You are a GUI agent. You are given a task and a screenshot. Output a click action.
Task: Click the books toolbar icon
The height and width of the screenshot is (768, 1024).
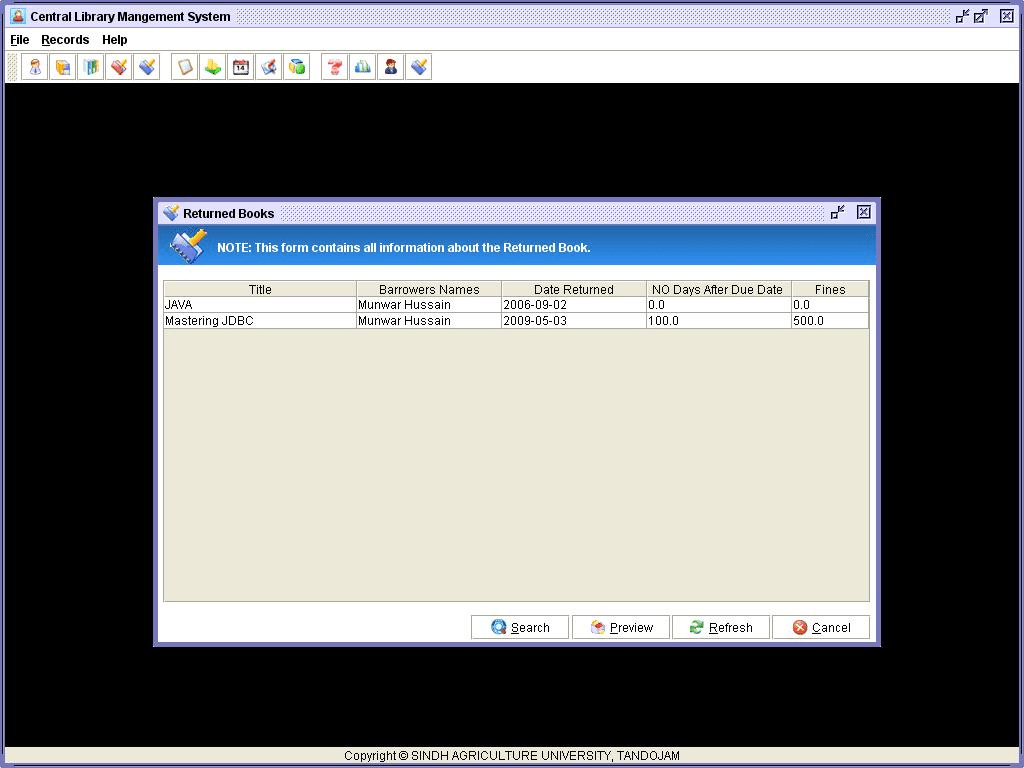point(91,67)
